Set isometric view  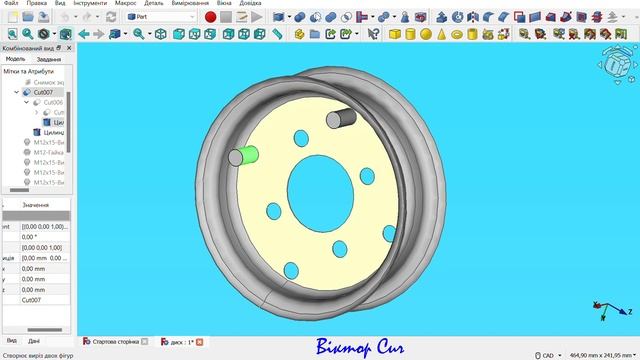point(160,34)
